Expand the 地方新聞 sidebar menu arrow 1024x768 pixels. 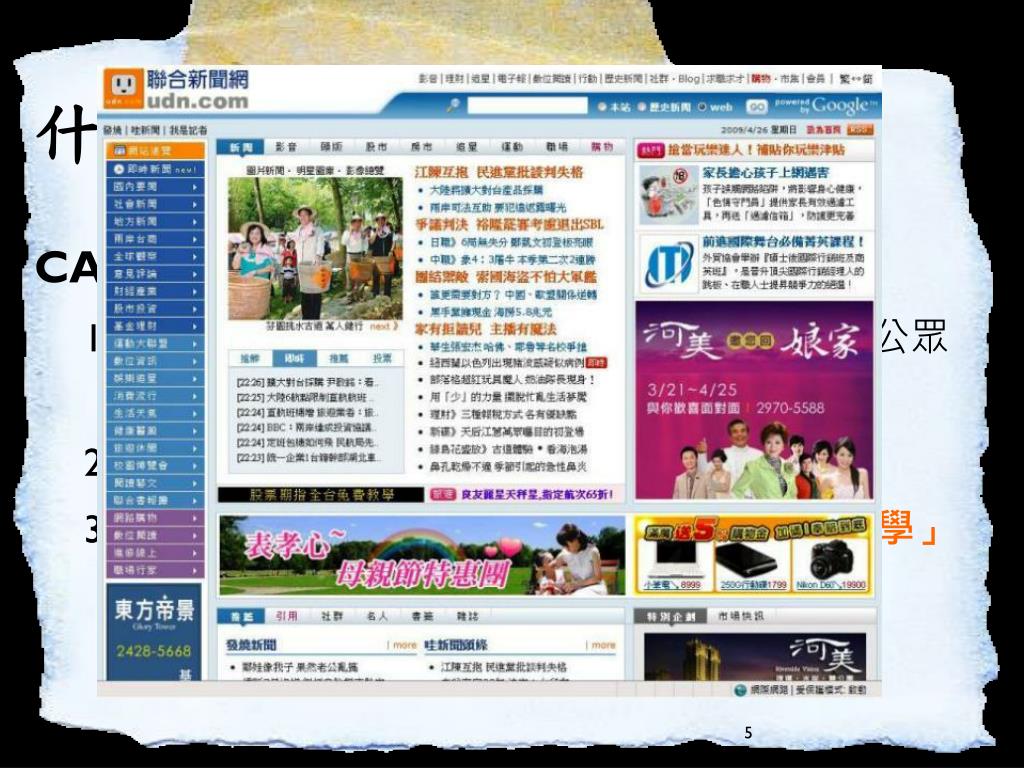195,222
